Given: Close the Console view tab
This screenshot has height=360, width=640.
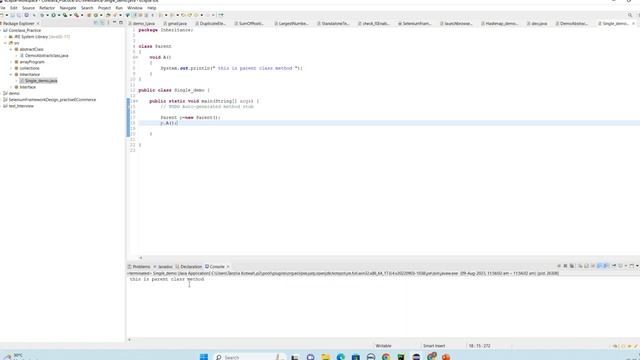Looking at the screenshot, I should 228,267.
